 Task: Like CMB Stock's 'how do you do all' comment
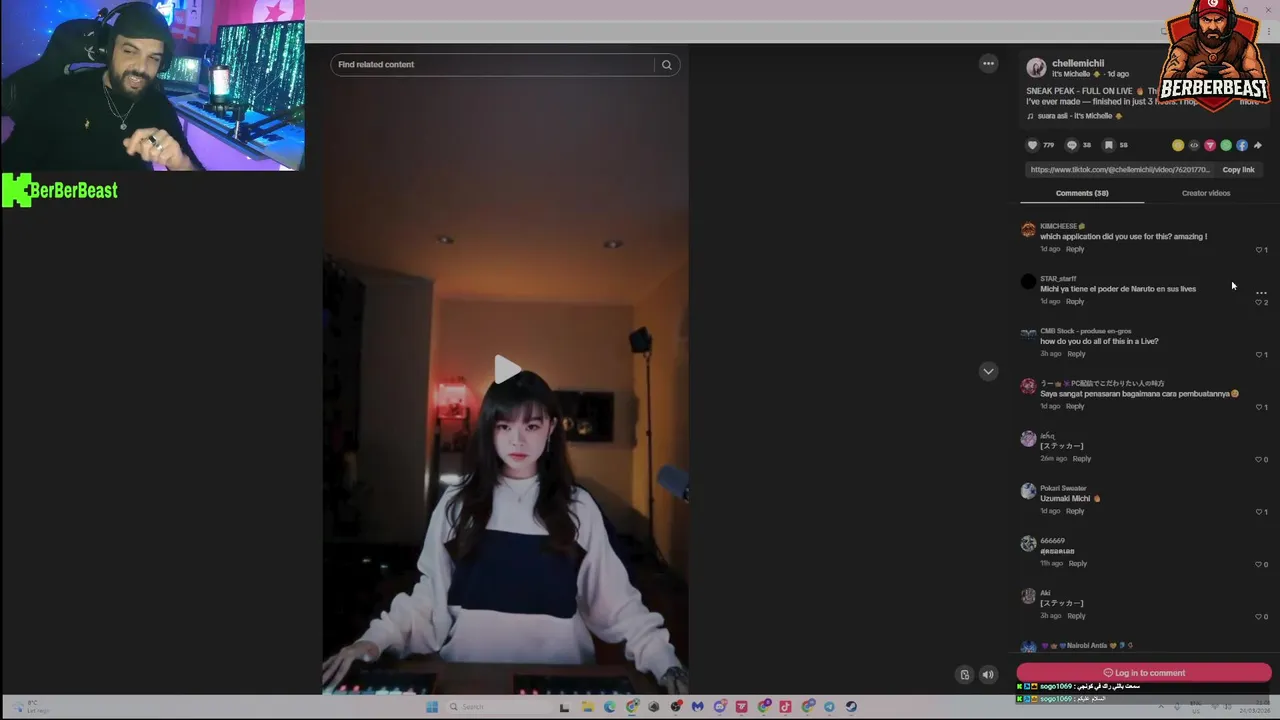coord(1261,354)
